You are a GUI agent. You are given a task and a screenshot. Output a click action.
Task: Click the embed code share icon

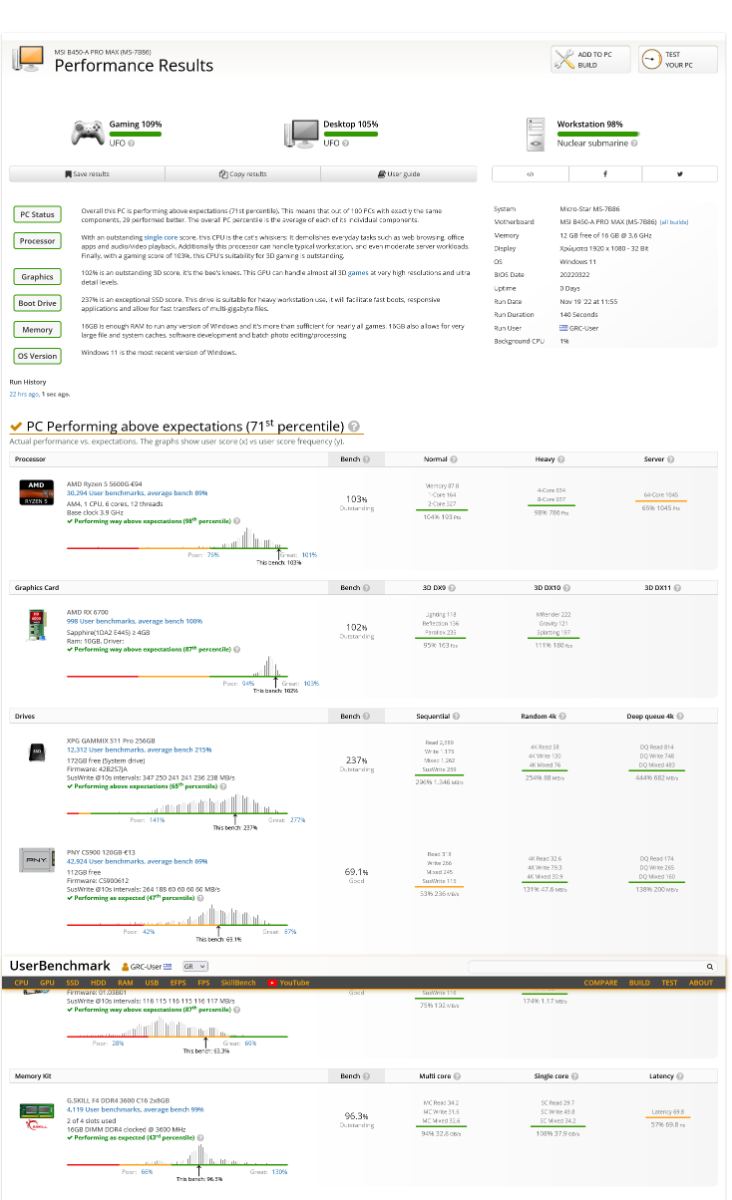pos(530,174)
